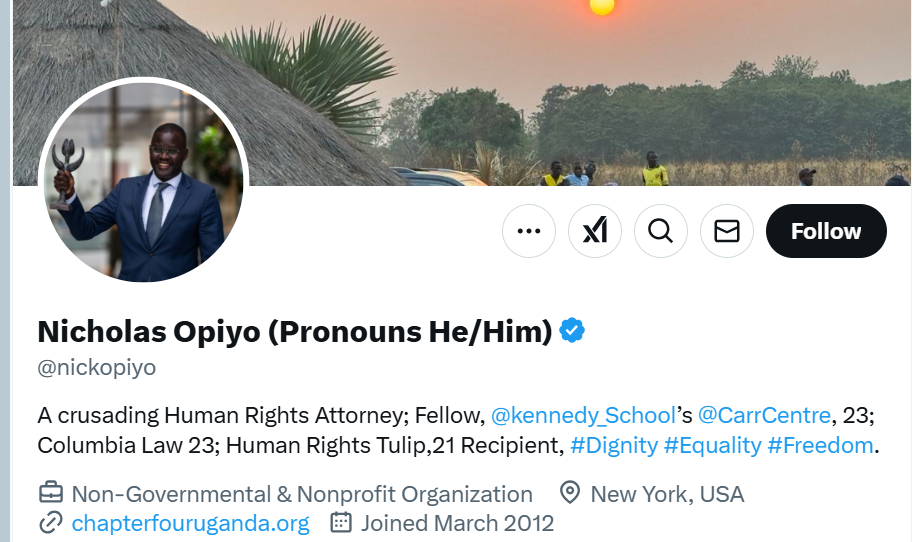The height and width of the screenshot is (542, 916).
Task: Click the calendar joined-date icon
Action: (341, 522)
